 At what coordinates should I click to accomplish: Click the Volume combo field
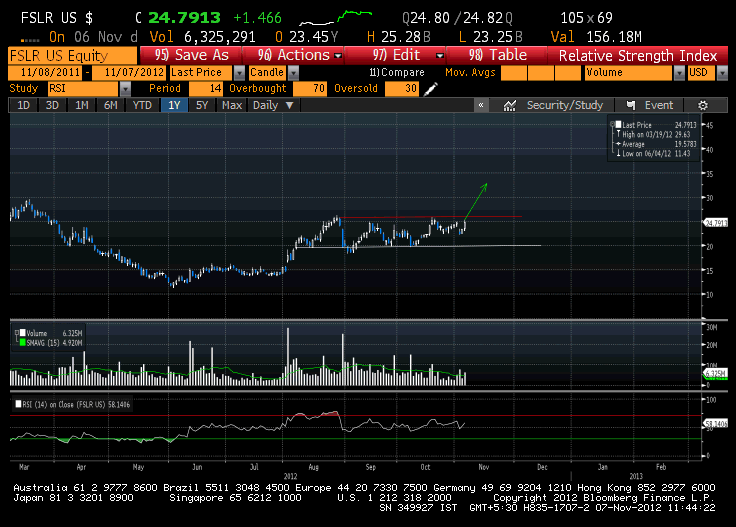tap(629, 73)
